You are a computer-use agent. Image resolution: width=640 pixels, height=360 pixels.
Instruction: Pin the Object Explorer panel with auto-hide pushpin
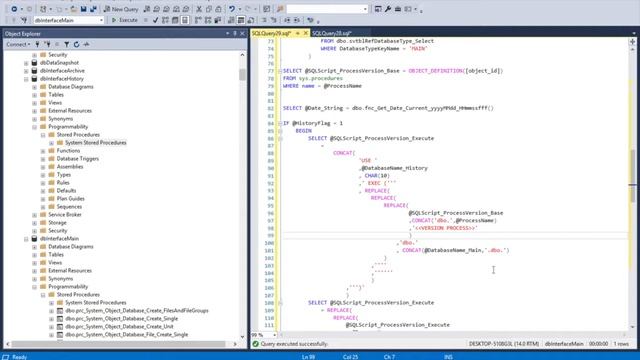235,33
